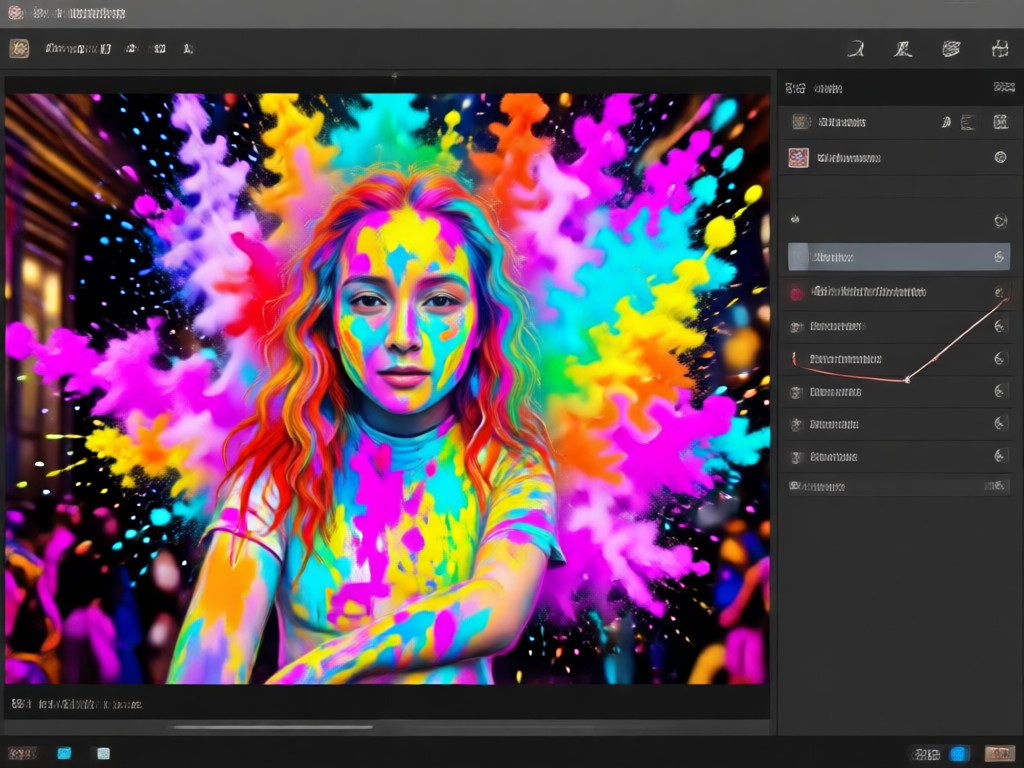Select the tan thumbnail at the top of the side panel
The height and width of the screenshot is (768, 1024).
pos(801,121)
